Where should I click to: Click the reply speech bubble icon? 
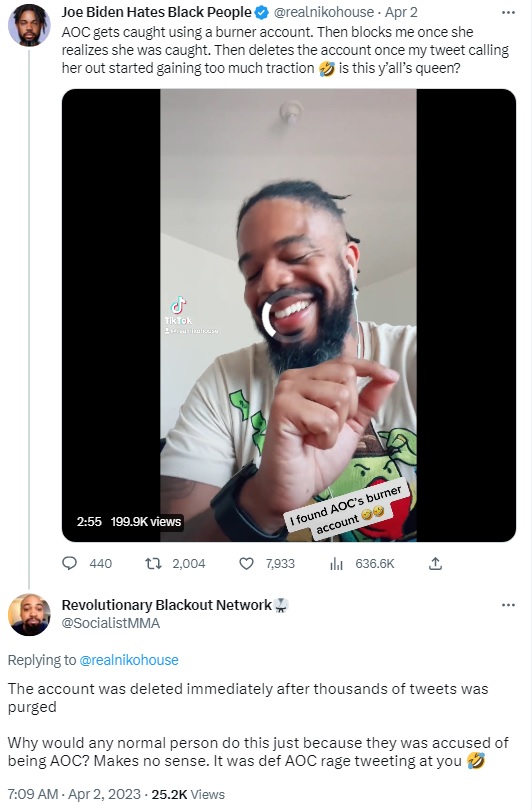point(69,563)
